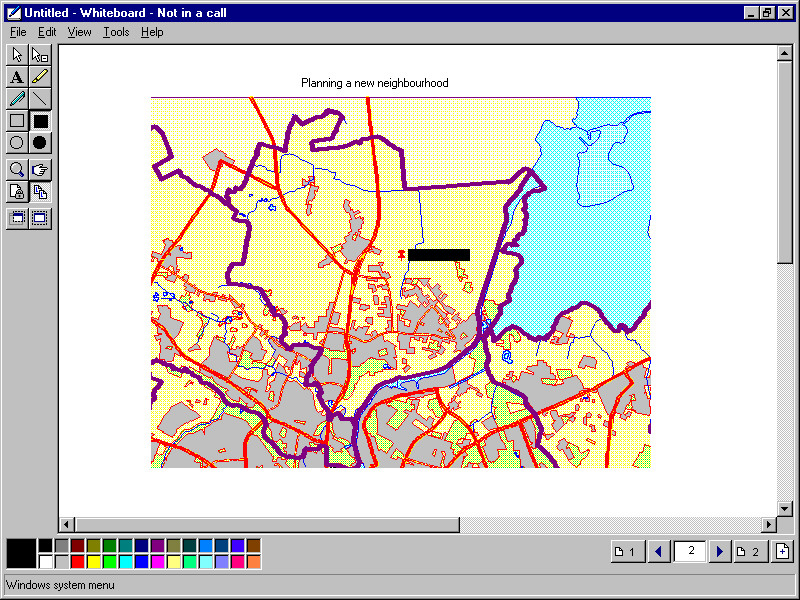Choose the Text tool
Image resolution: width=800 pixels, height=600 pixels.
coord(17,77)
